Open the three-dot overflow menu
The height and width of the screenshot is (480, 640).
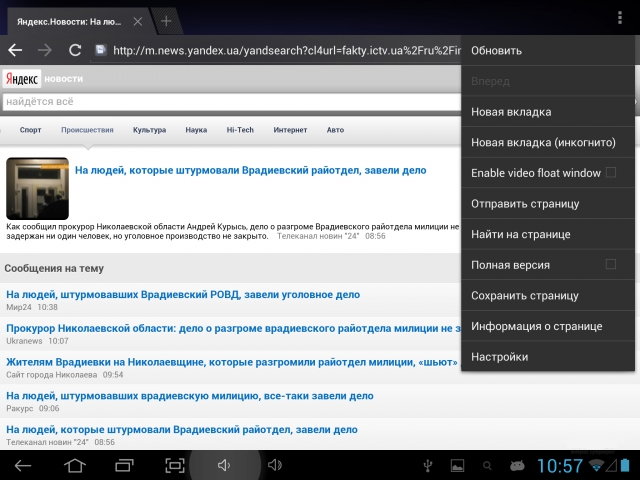click(x=620, y=19)
